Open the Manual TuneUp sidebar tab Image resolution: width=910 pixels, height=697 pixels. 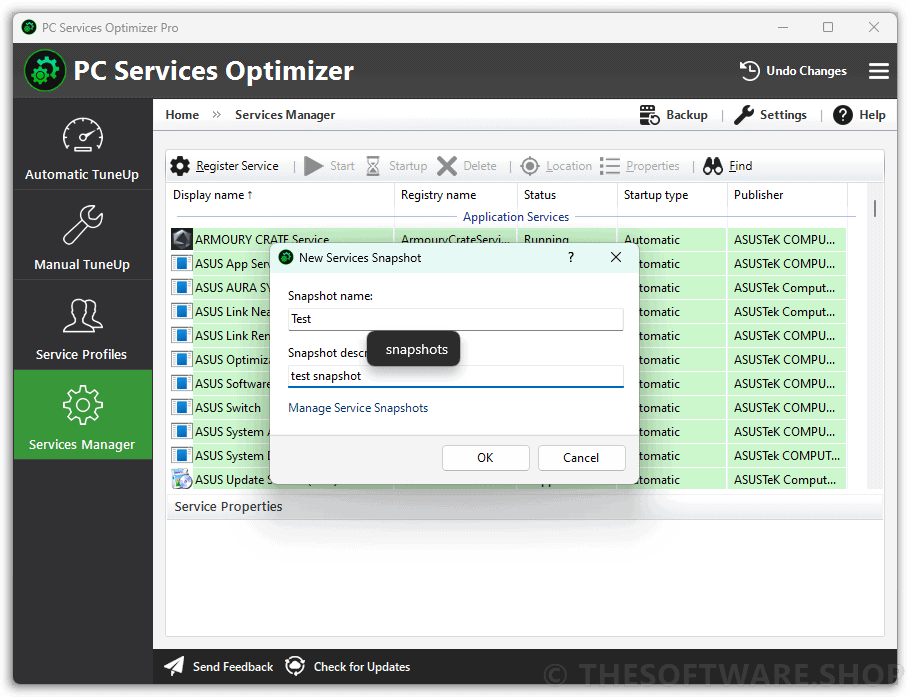tap(82, 234)
